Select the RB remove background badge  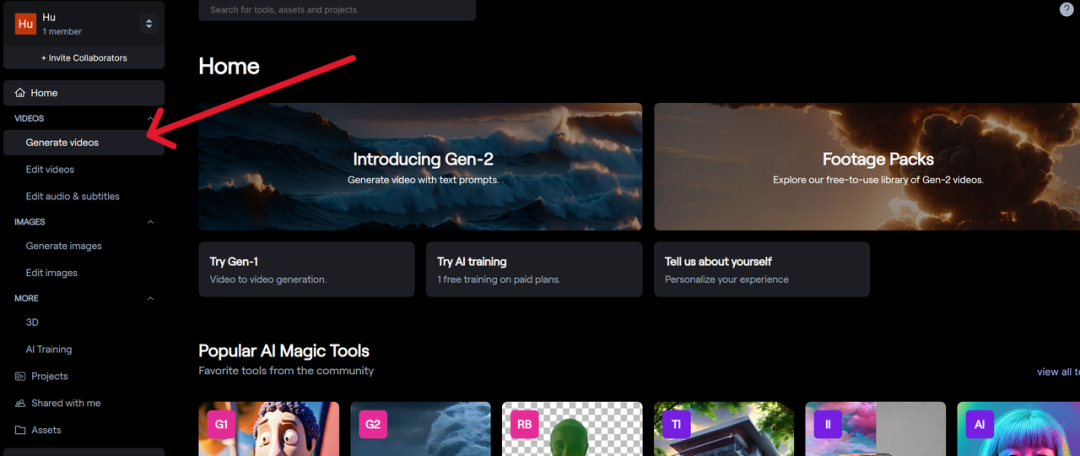[x=525, y=424]
